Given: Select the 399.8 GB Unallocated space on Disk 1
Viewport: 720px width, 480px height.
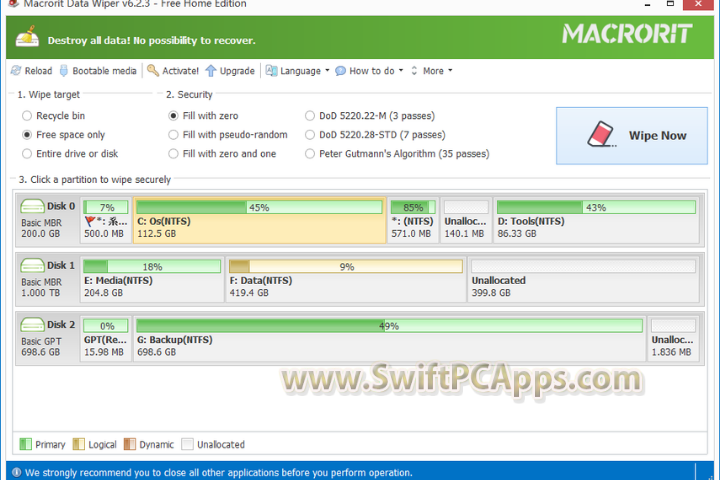Looking at the screenshot, I should [583, 279].
